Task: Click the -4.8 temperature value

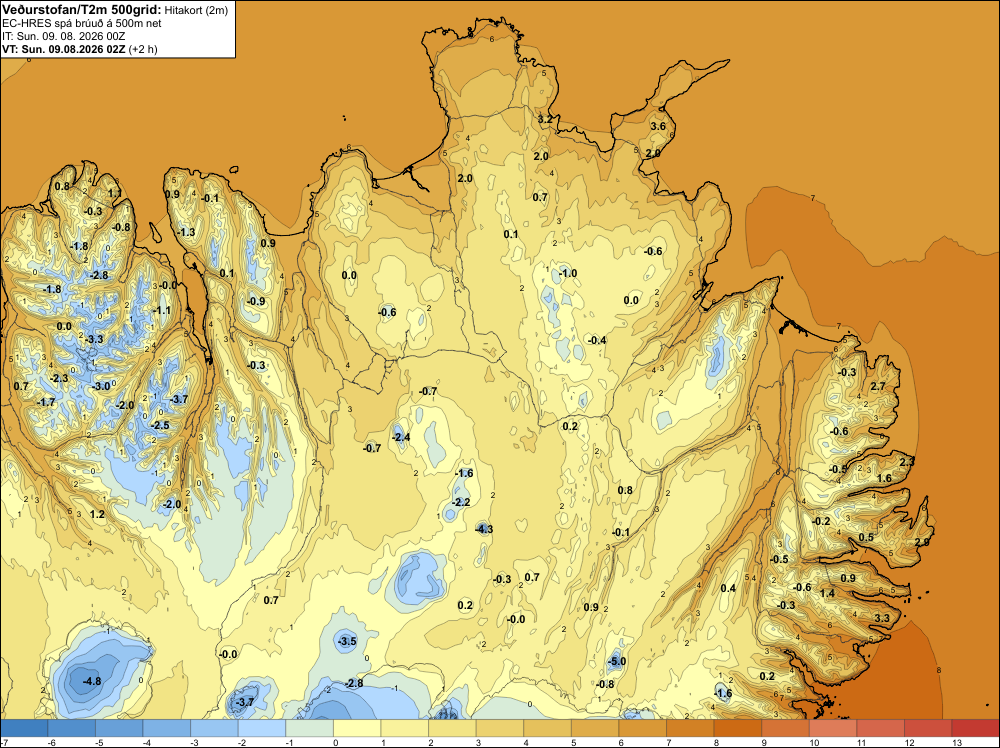Action: (92, 681)
